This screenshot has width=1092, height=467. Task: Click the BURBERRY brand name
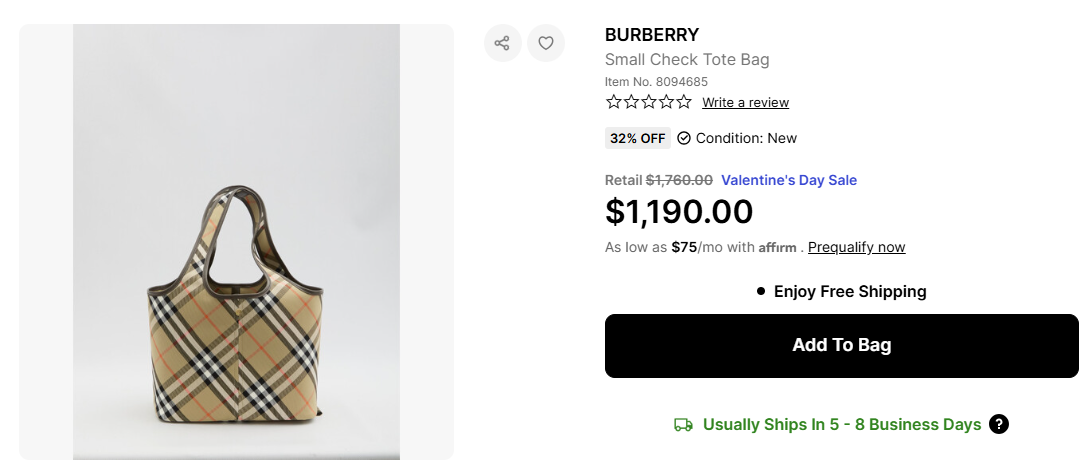(x=652, y=35)
